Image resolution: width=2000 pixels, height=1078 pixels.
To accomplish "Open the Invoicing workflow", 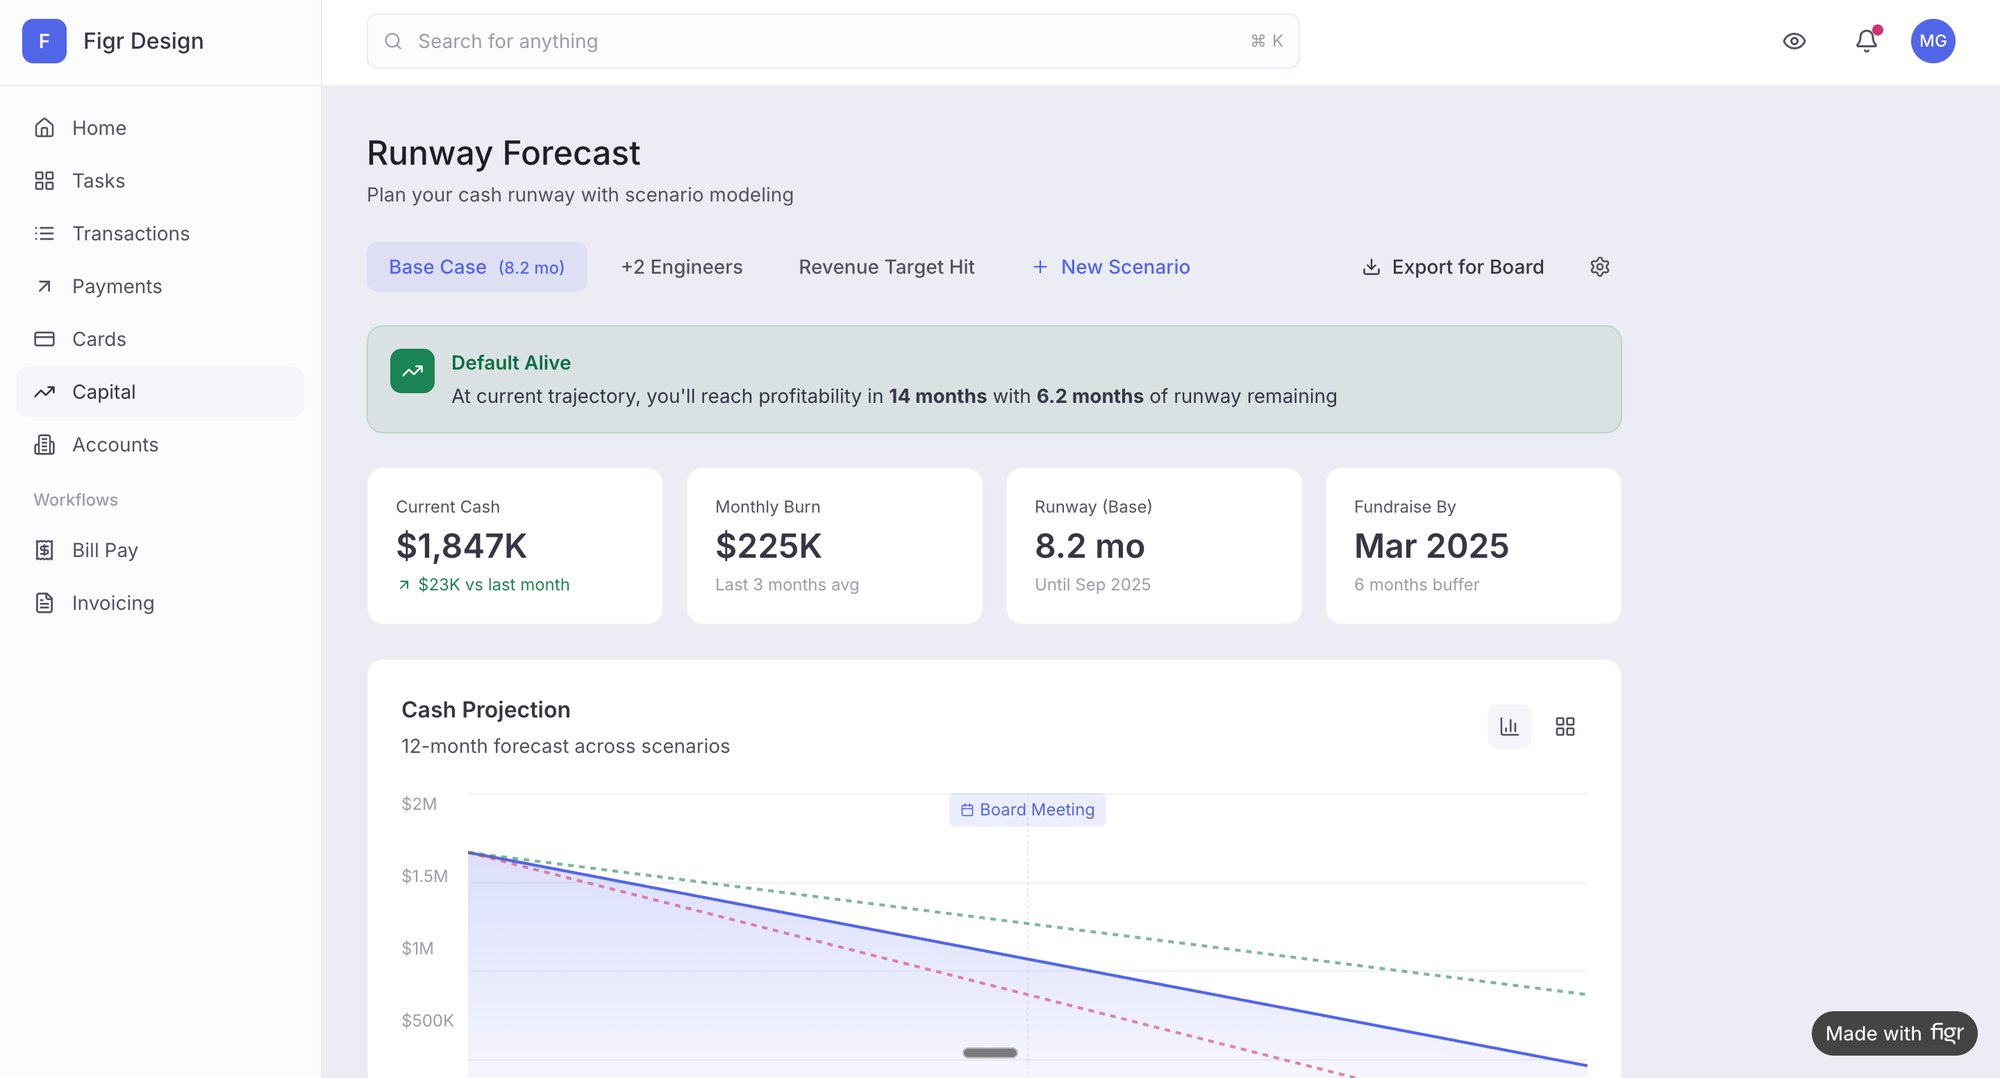I will point(112,602).
